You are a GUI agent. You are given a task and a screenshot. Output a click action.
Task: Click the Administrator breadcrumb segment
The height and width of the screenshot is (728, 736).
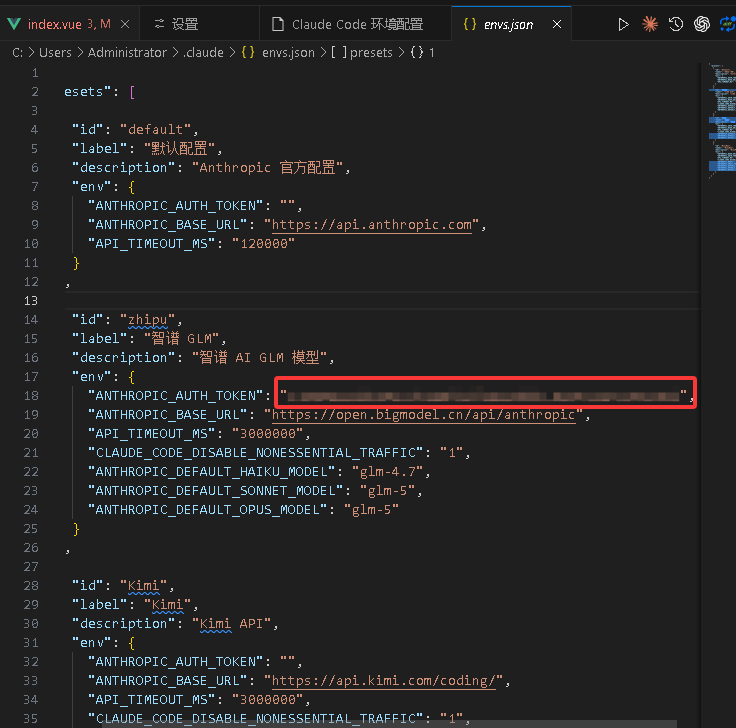coord(127,53)
